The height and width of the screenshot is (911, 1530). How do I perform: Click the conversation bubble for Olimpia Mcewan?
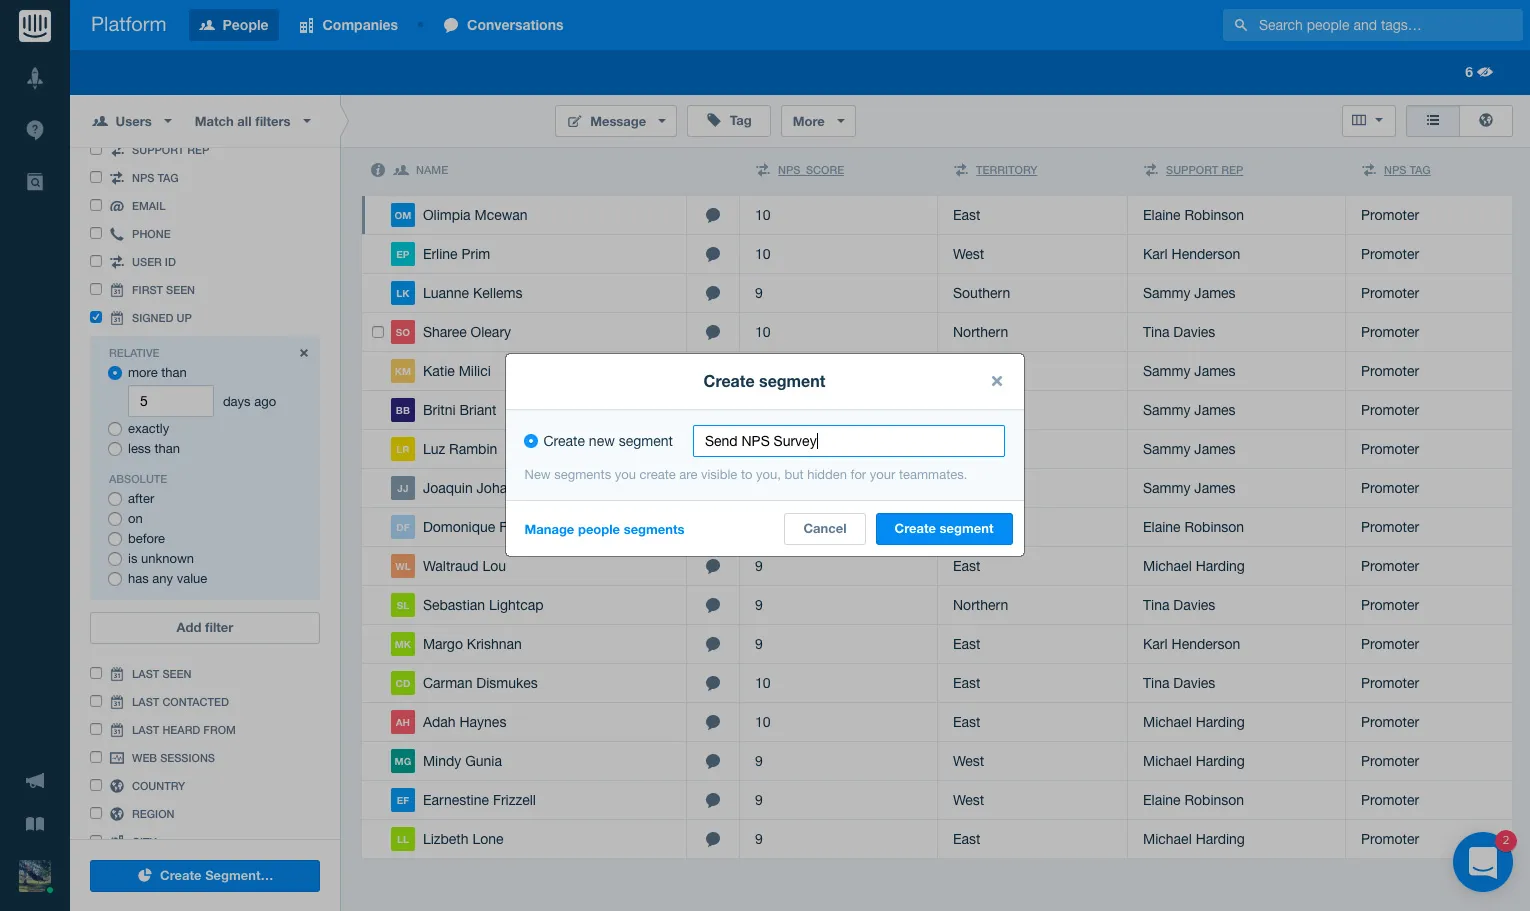[x=713, y=215]
